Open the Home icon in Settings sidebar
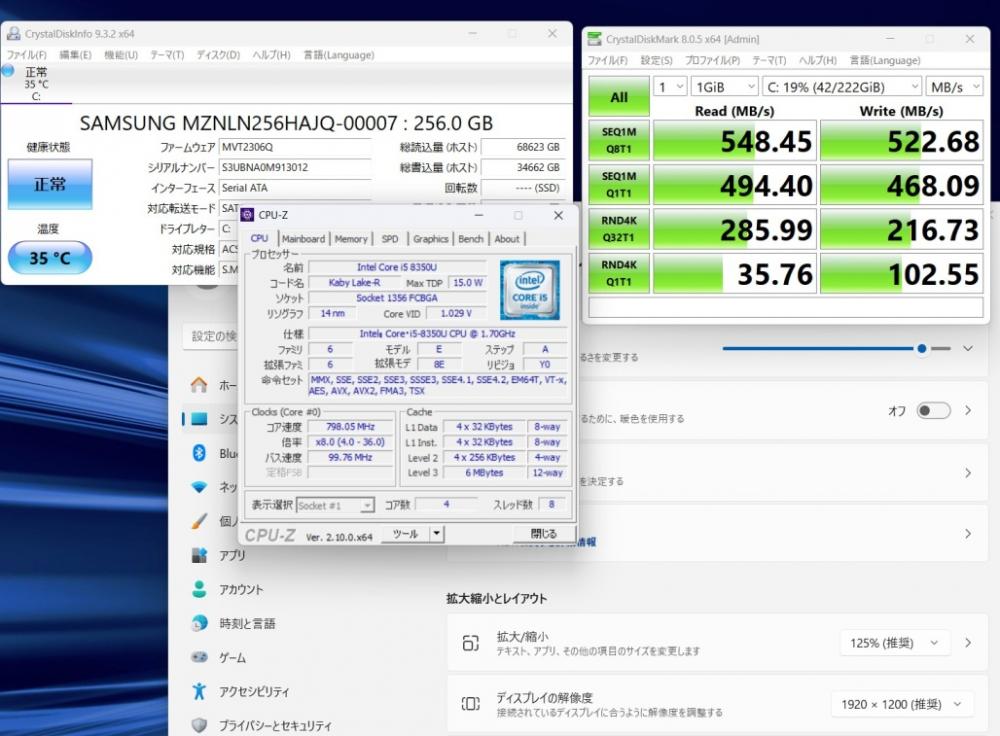The width and height of the screenshot is (1000, 736). [x=199, y=385]
